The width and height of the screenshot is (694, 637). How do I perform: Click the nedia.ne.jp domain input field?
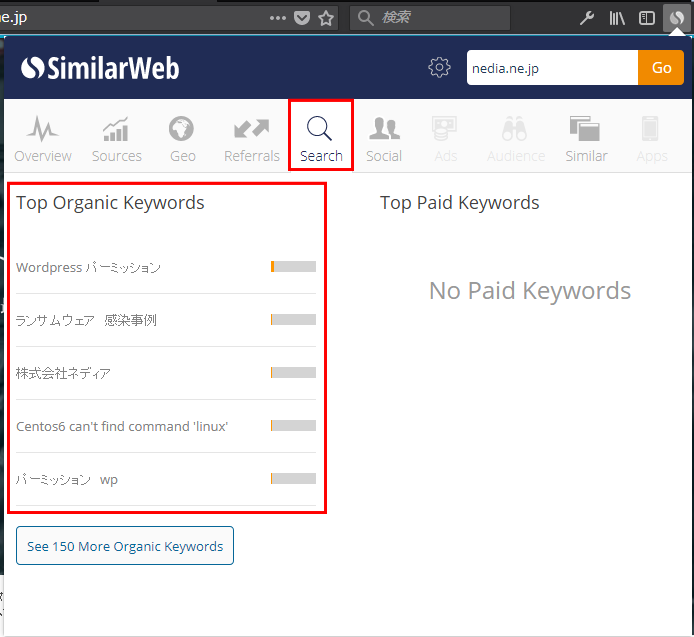552,67
